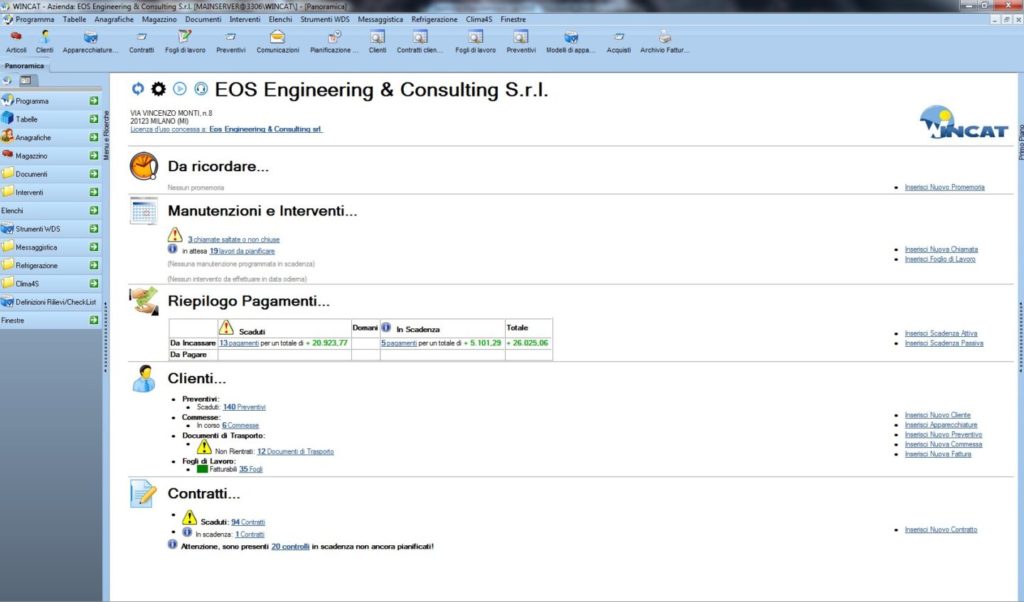This screenshot has height=602, width=1024.
Task: Open the 19 lavori da pianificare link
Action: coord(242,251)
